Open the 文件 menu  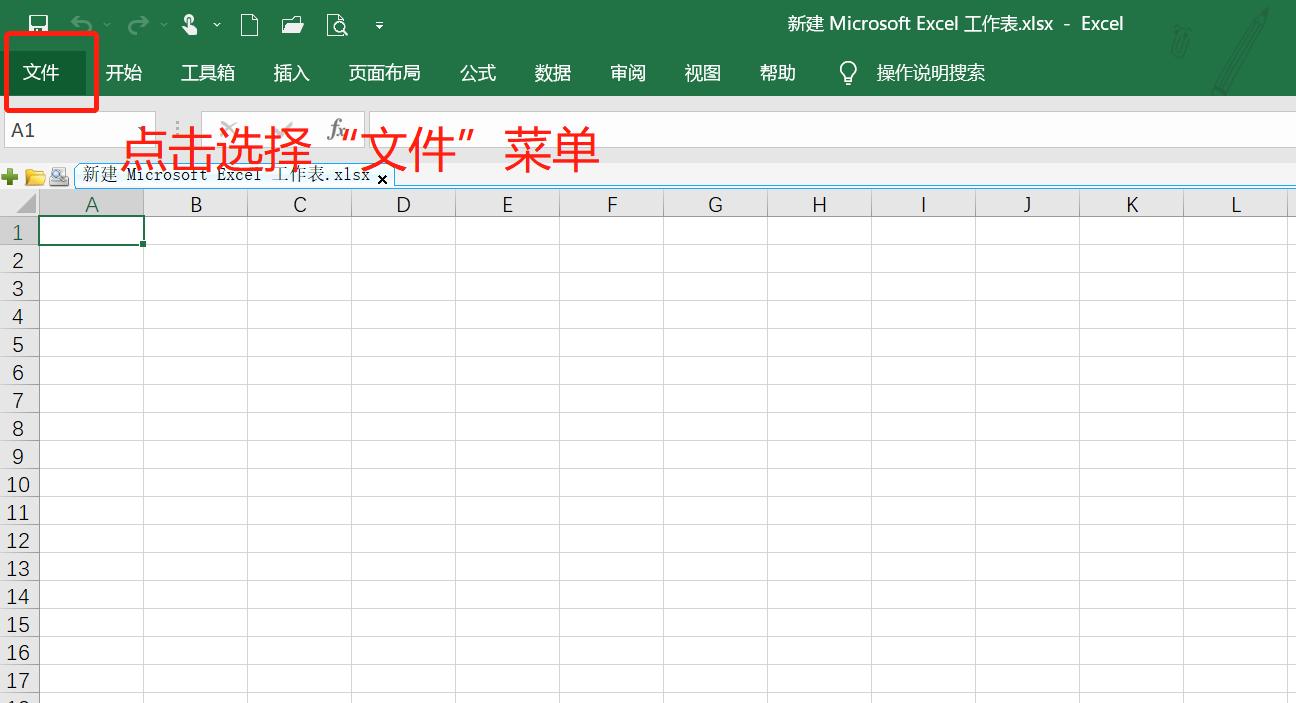click(38, 72)
